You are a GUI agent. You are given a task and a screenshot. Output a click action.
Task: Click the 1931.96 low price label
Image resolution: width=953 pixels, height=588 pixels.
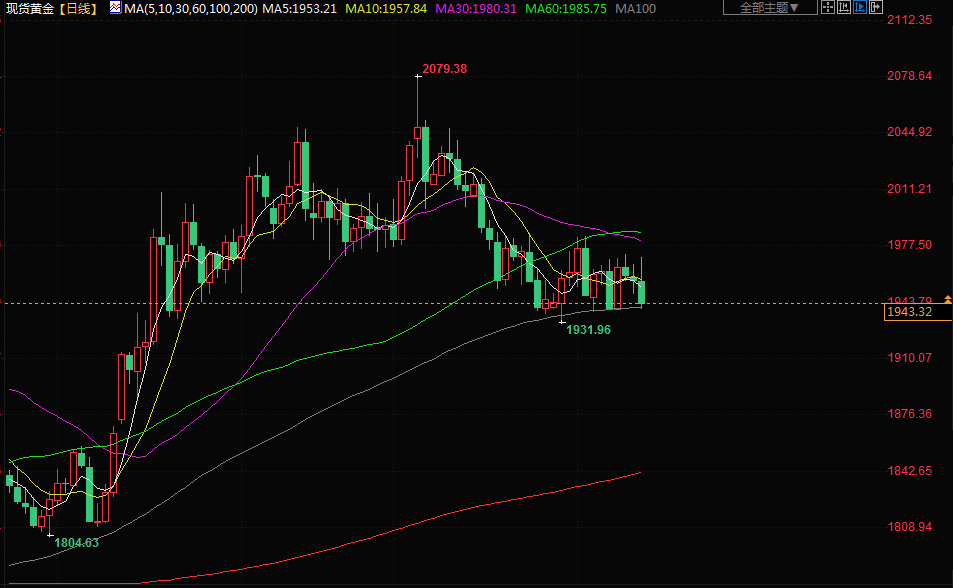pyautogui.click(x=588, y=329)
